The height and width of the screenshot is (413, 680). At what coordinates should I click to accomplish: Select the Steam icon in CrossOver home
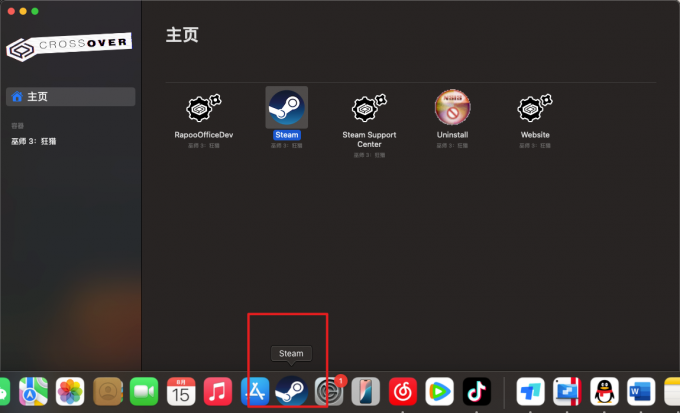click(x=287, y=107)
